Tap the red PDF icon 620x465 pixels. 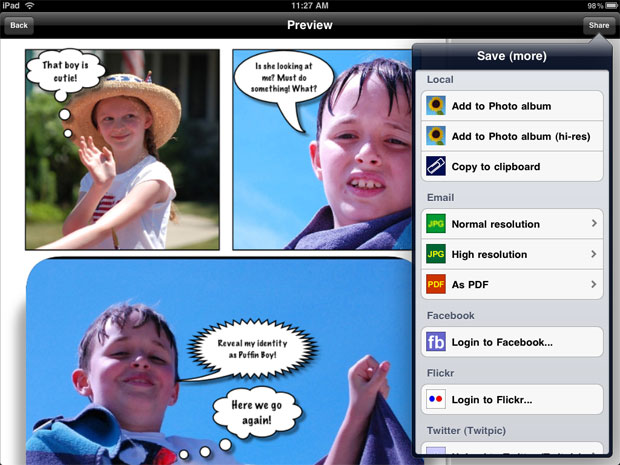[436, 284]
